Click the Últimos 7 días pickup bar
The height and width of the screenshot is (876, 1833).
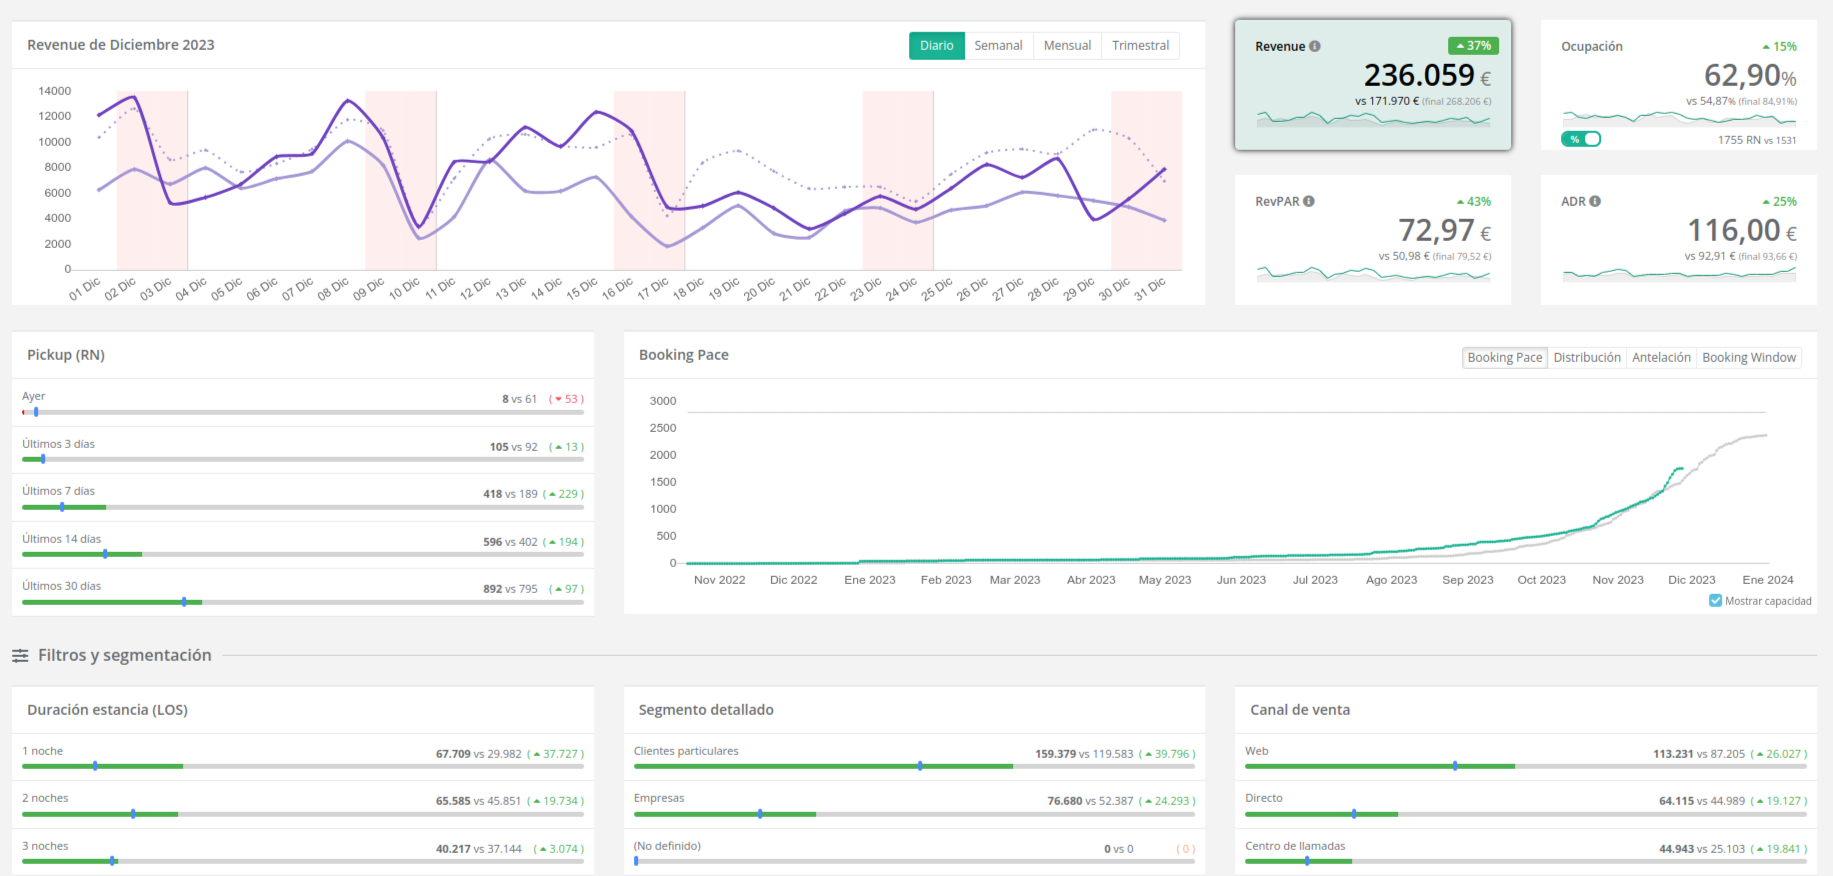[x=303, y=507]
